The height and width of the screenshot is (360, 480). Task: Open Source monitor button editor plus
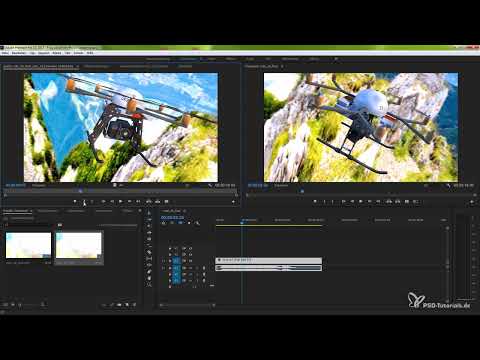coord(233,202)
